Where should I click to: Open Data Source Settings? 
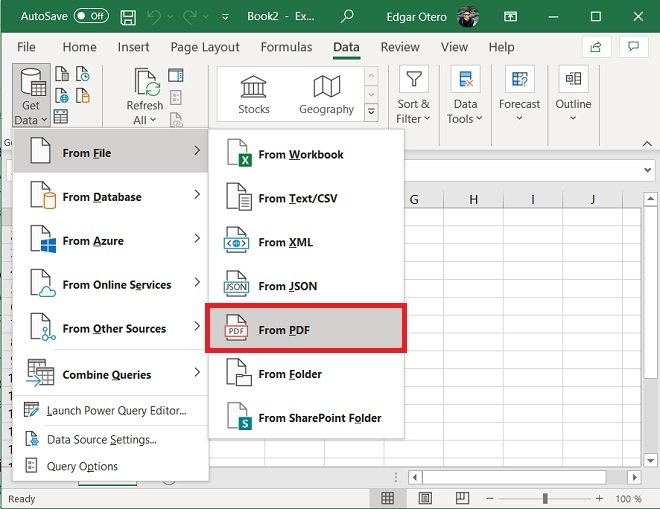pos(111,440)
